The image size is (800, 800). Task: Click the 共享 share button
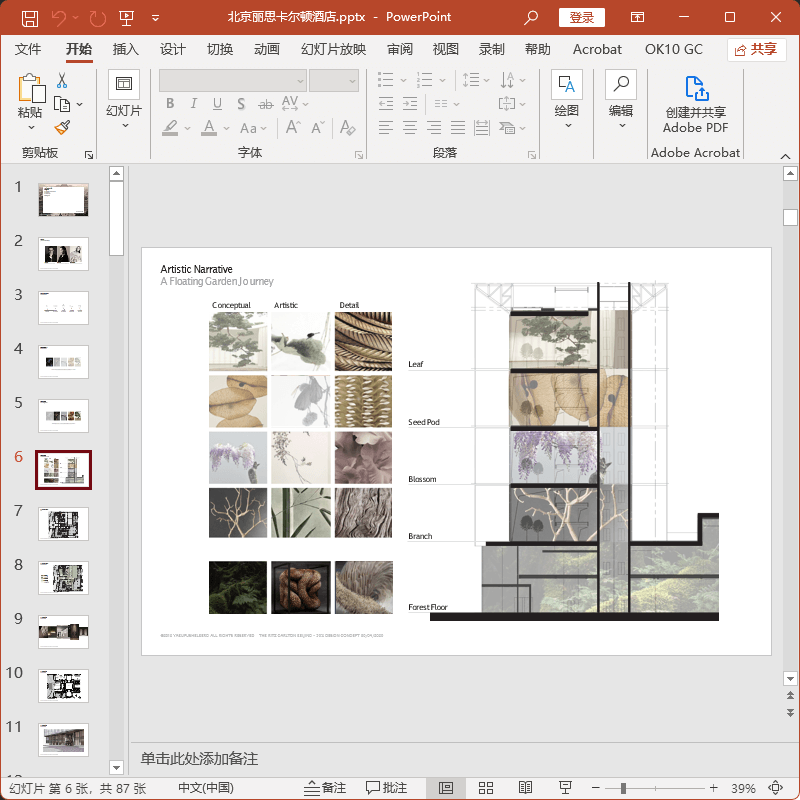(756, 49)
